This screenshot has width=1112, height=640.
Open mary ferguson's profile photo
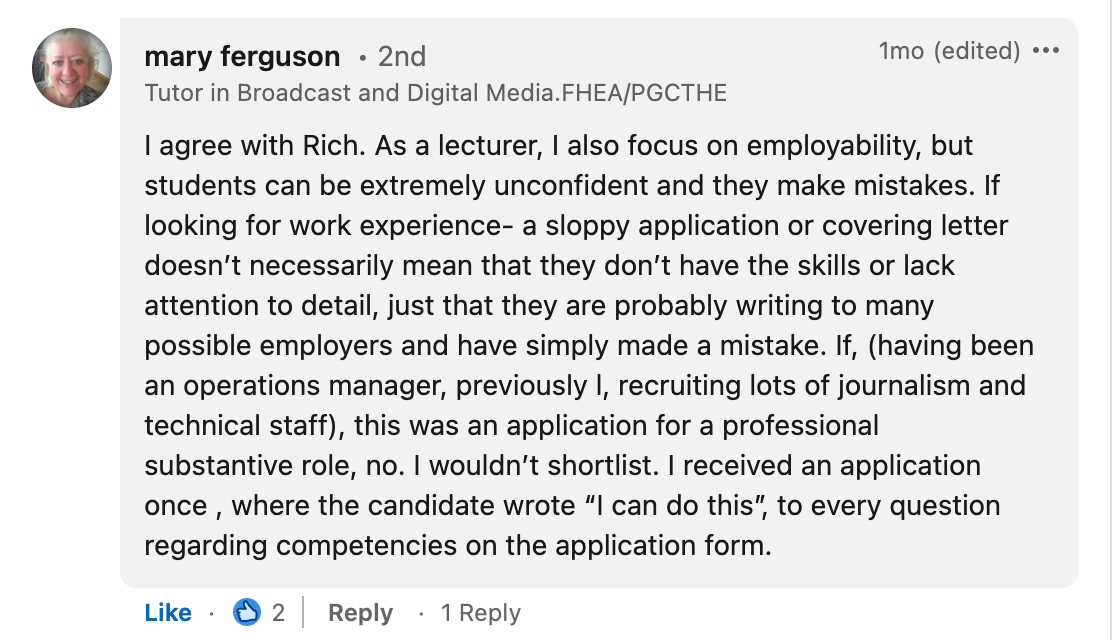tap(72, 68)
